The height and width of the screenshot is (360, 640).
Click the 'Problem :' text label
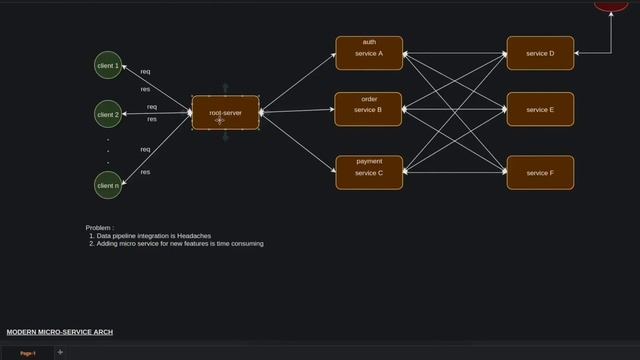(100, 228)
